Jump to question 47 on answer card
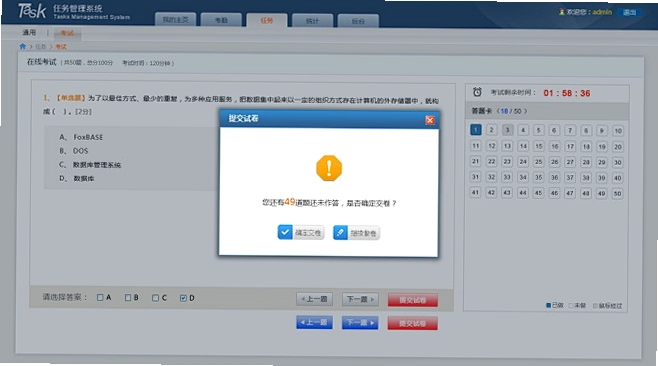 [x=570, y=193]
